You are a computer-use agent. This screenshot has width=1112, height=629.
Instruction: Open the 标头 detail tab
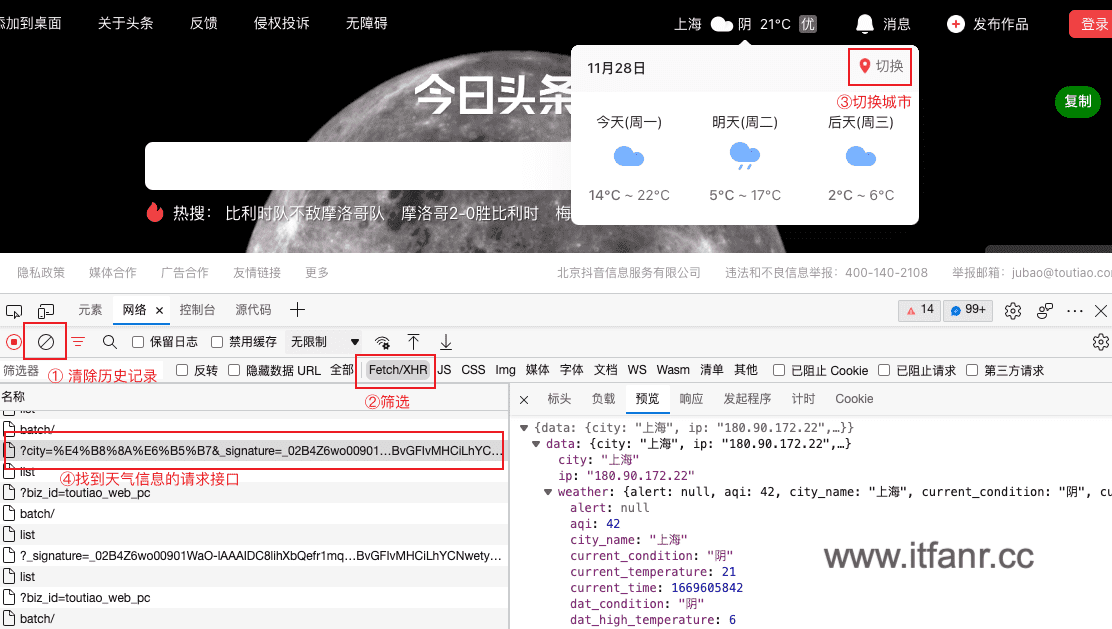pos(559,399)
